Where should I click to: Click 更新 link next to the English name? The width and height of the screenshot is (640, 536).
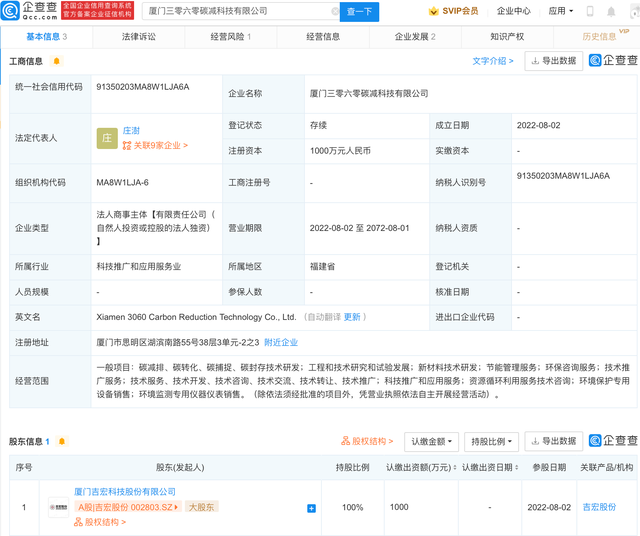pos(352,317)
